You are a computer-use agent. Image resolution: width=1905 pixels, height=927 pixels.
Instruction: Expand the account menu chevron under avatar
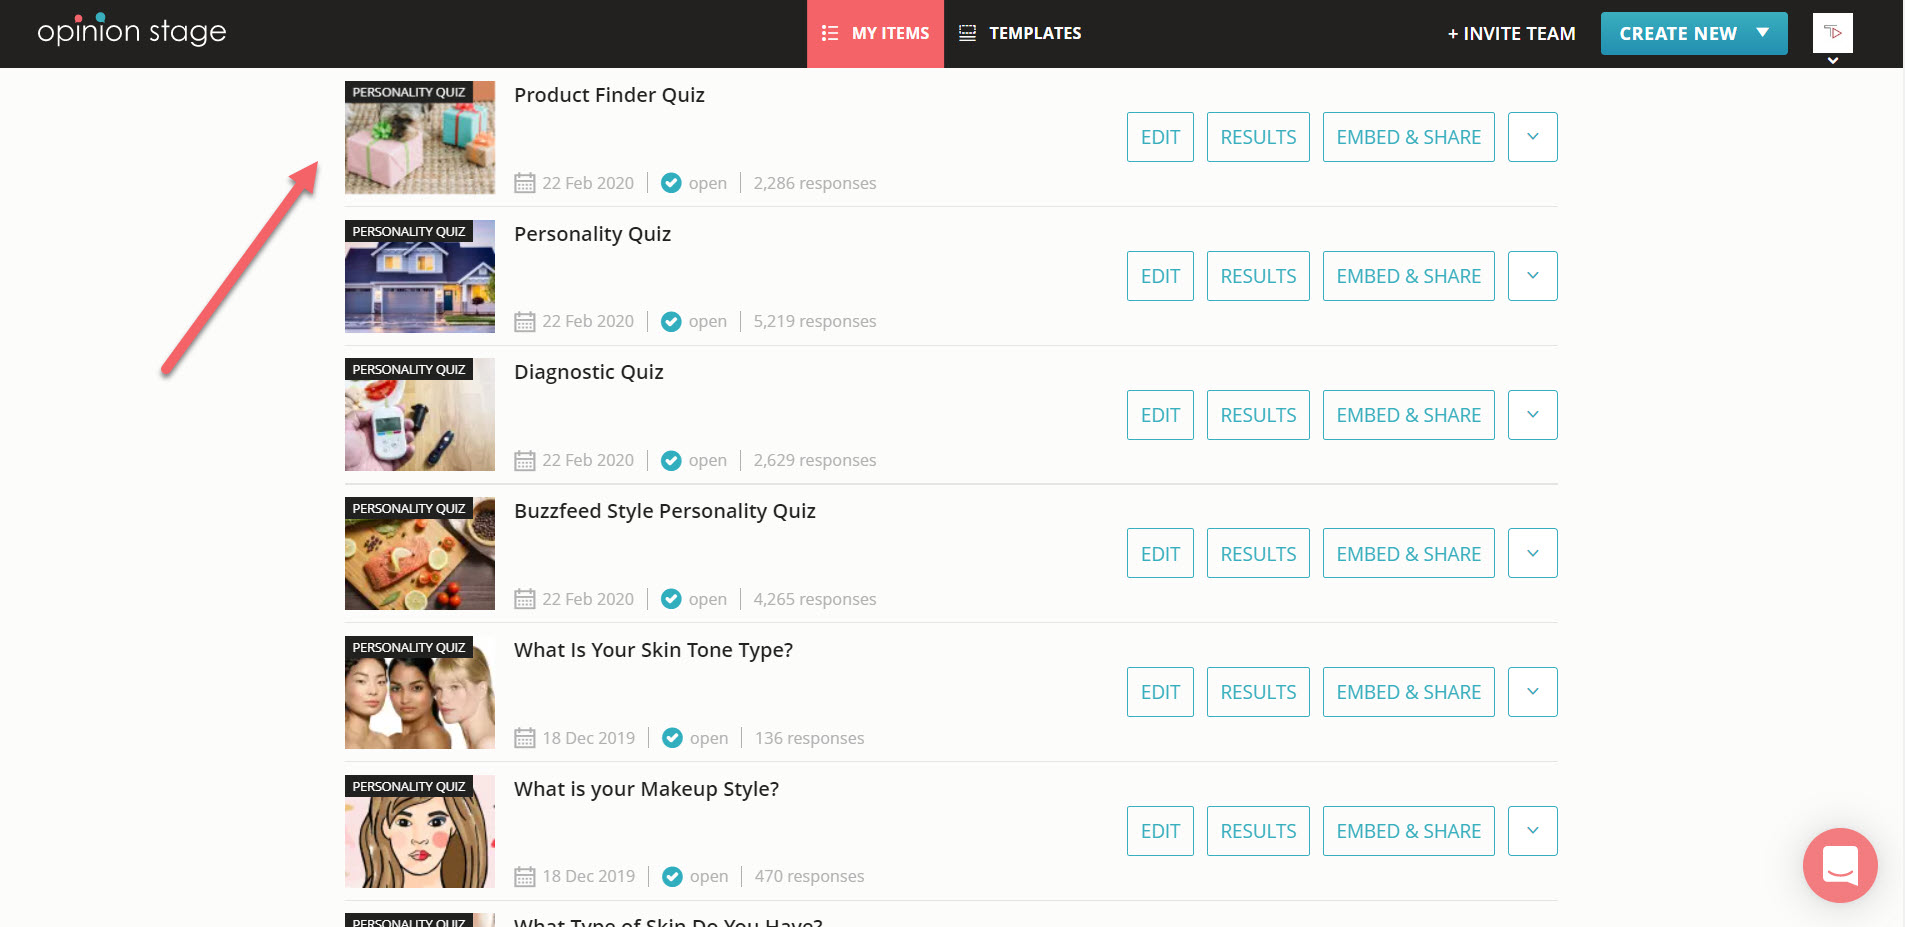pyautogui.click(x=1833, y=61)
